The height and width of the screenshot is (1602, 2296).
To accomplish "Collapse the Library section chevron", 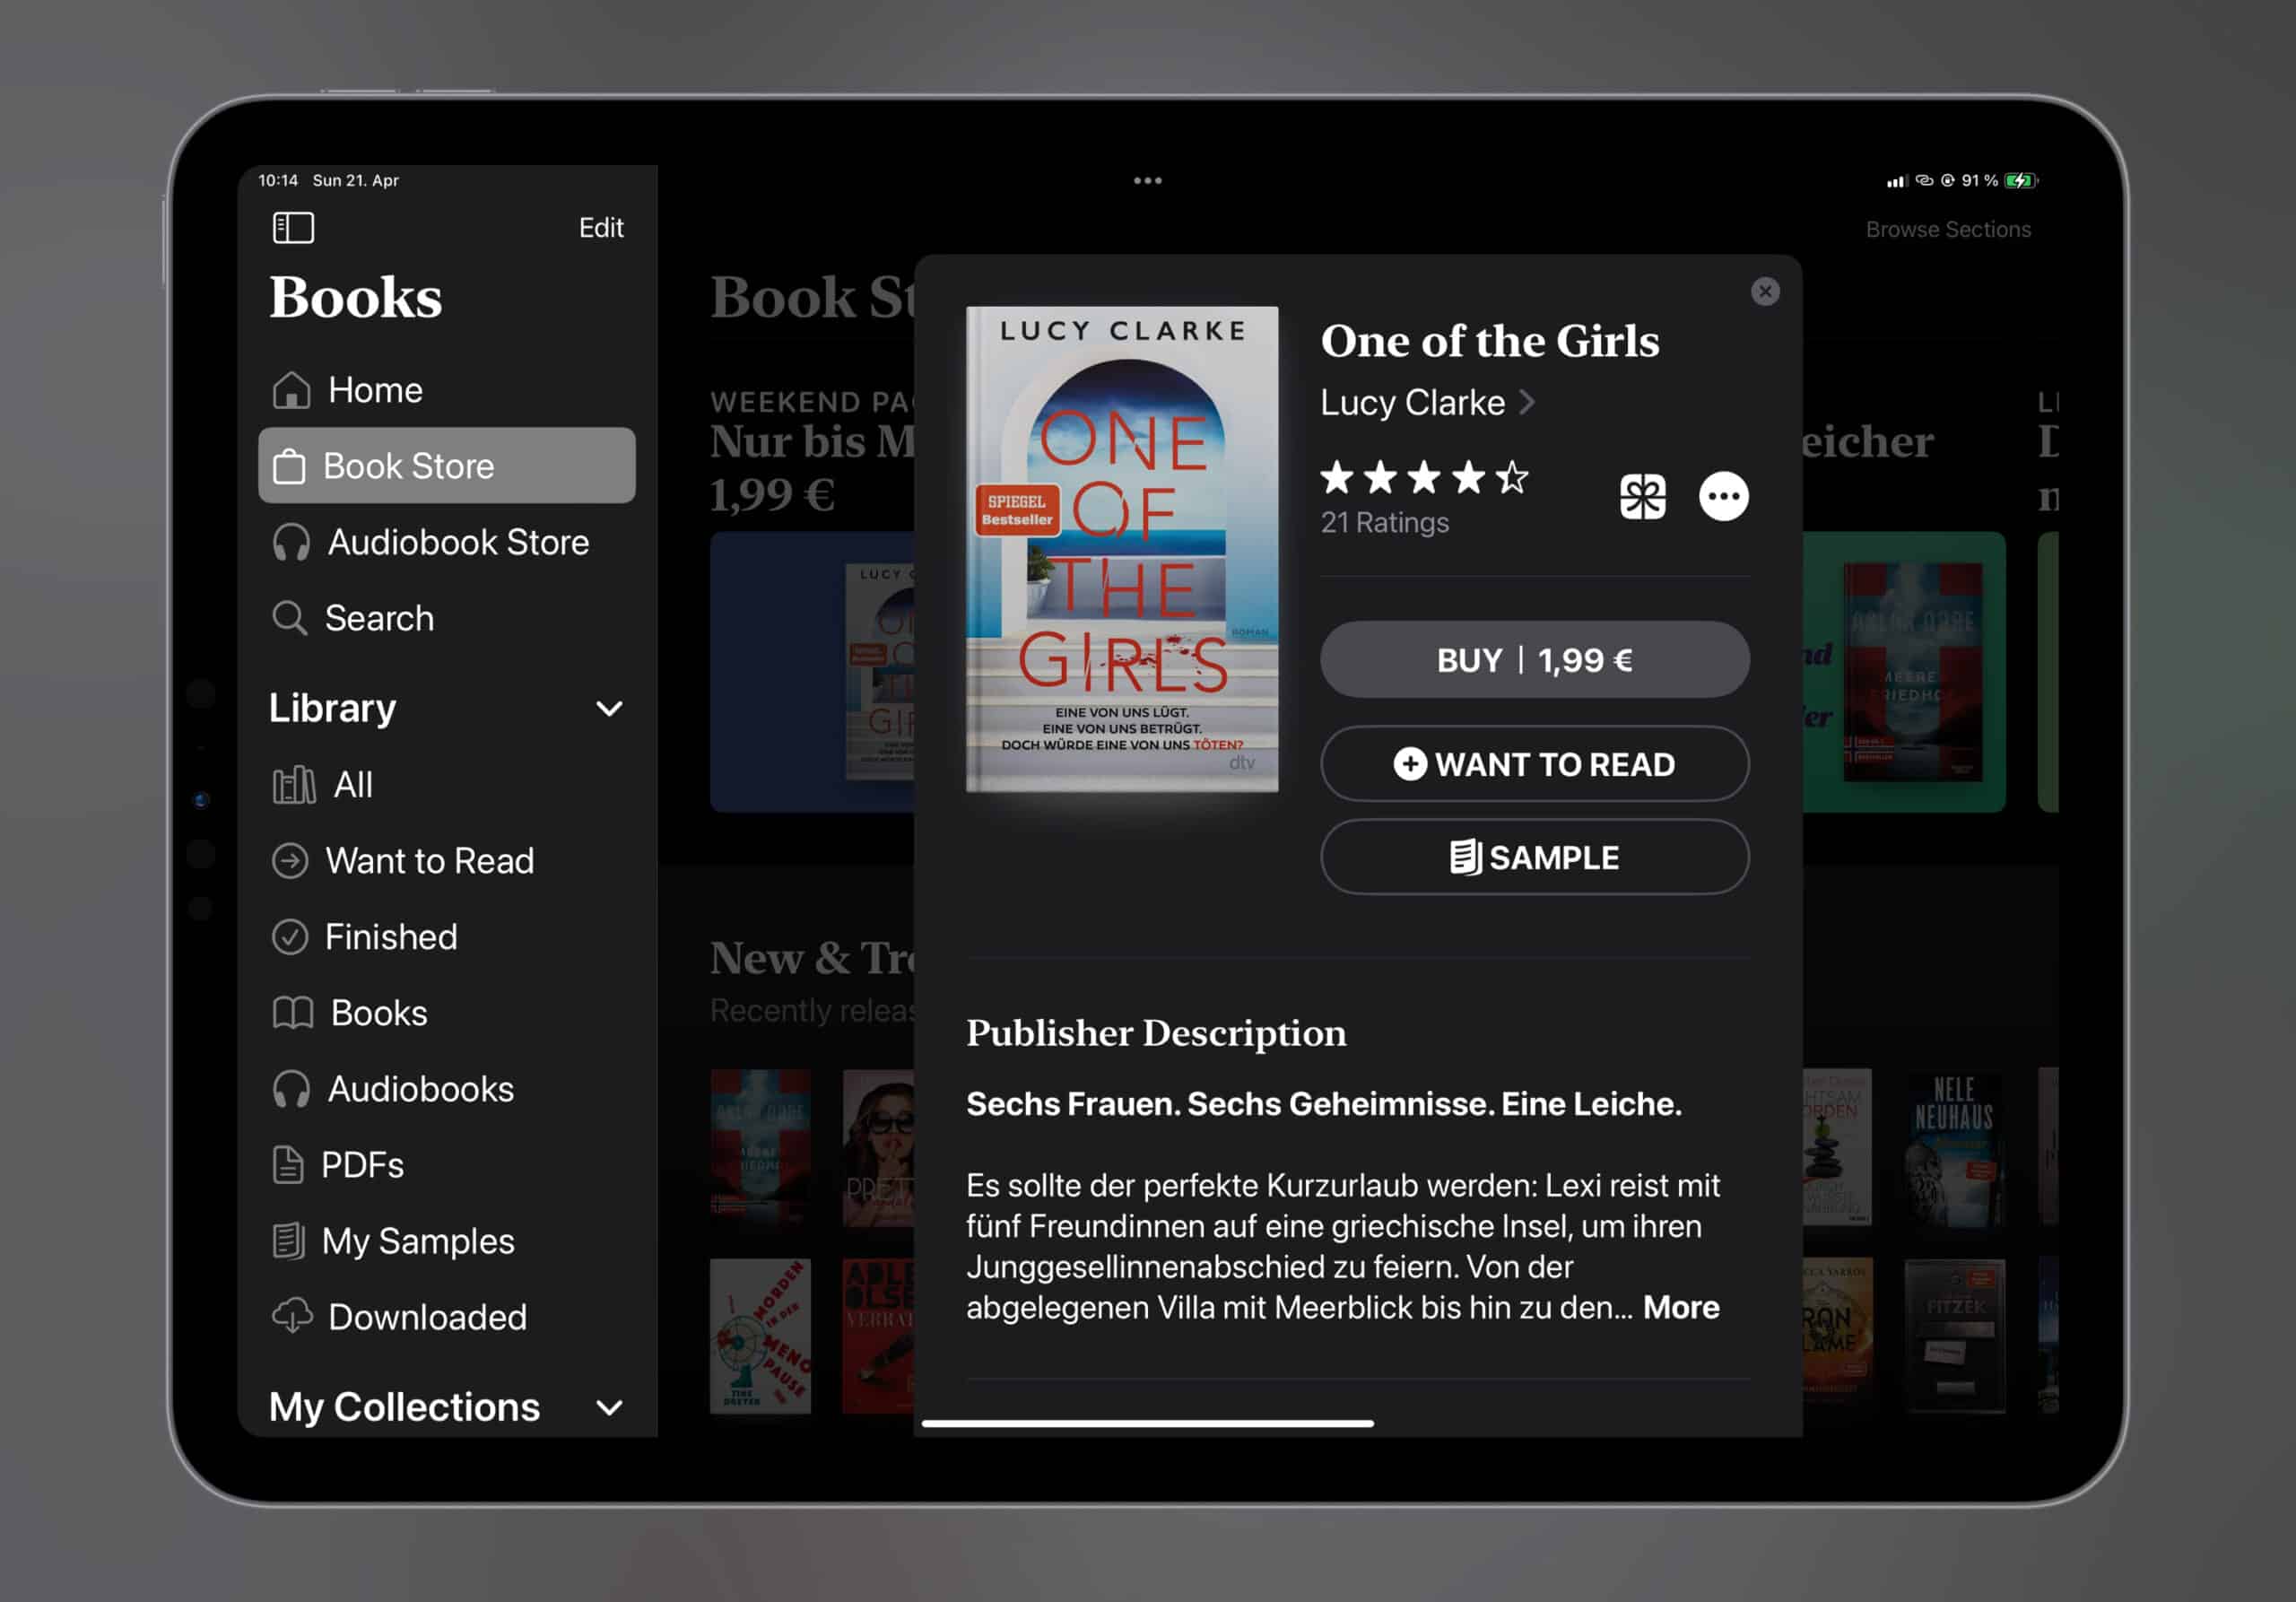I will click(609, 709).
